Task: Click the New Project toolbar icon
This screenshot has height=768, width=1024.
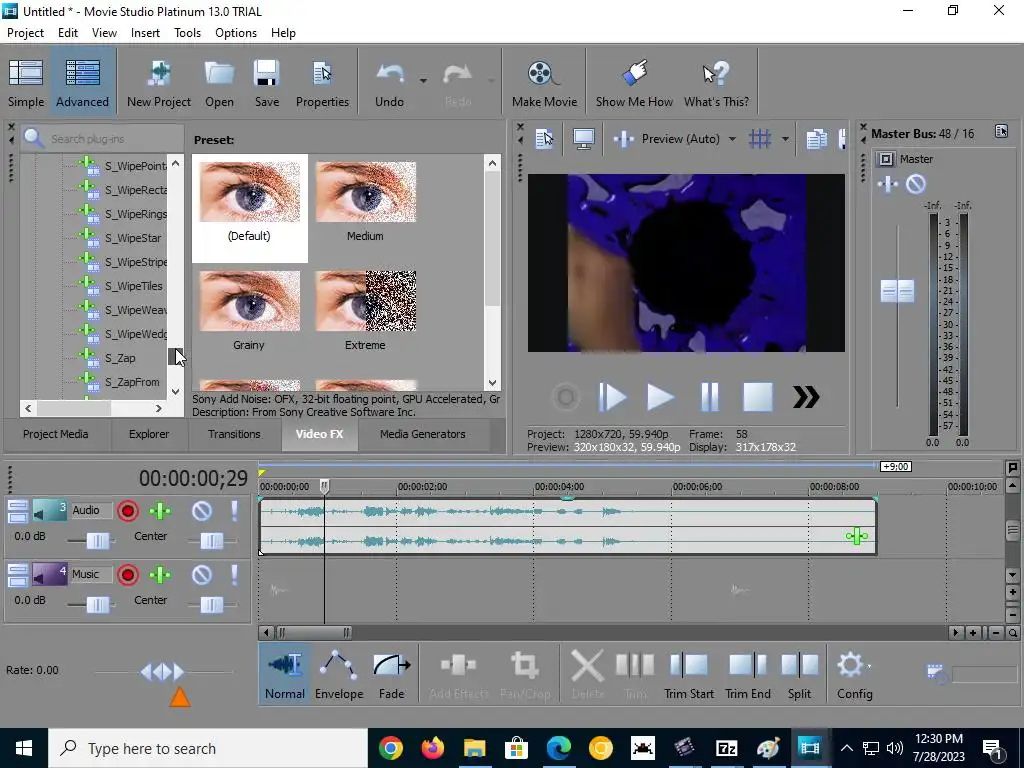Action: point(159,83)
